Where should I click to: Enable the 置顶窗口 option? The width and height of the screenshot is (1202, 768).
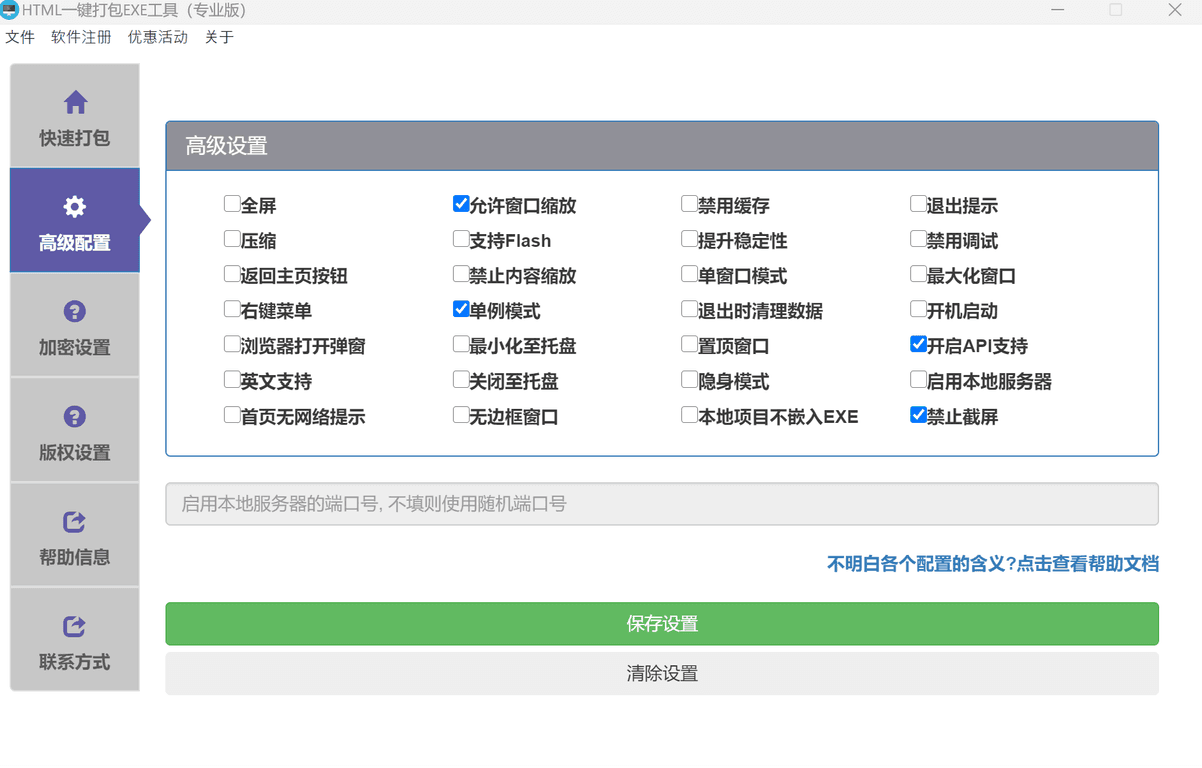tap(689, 345)
